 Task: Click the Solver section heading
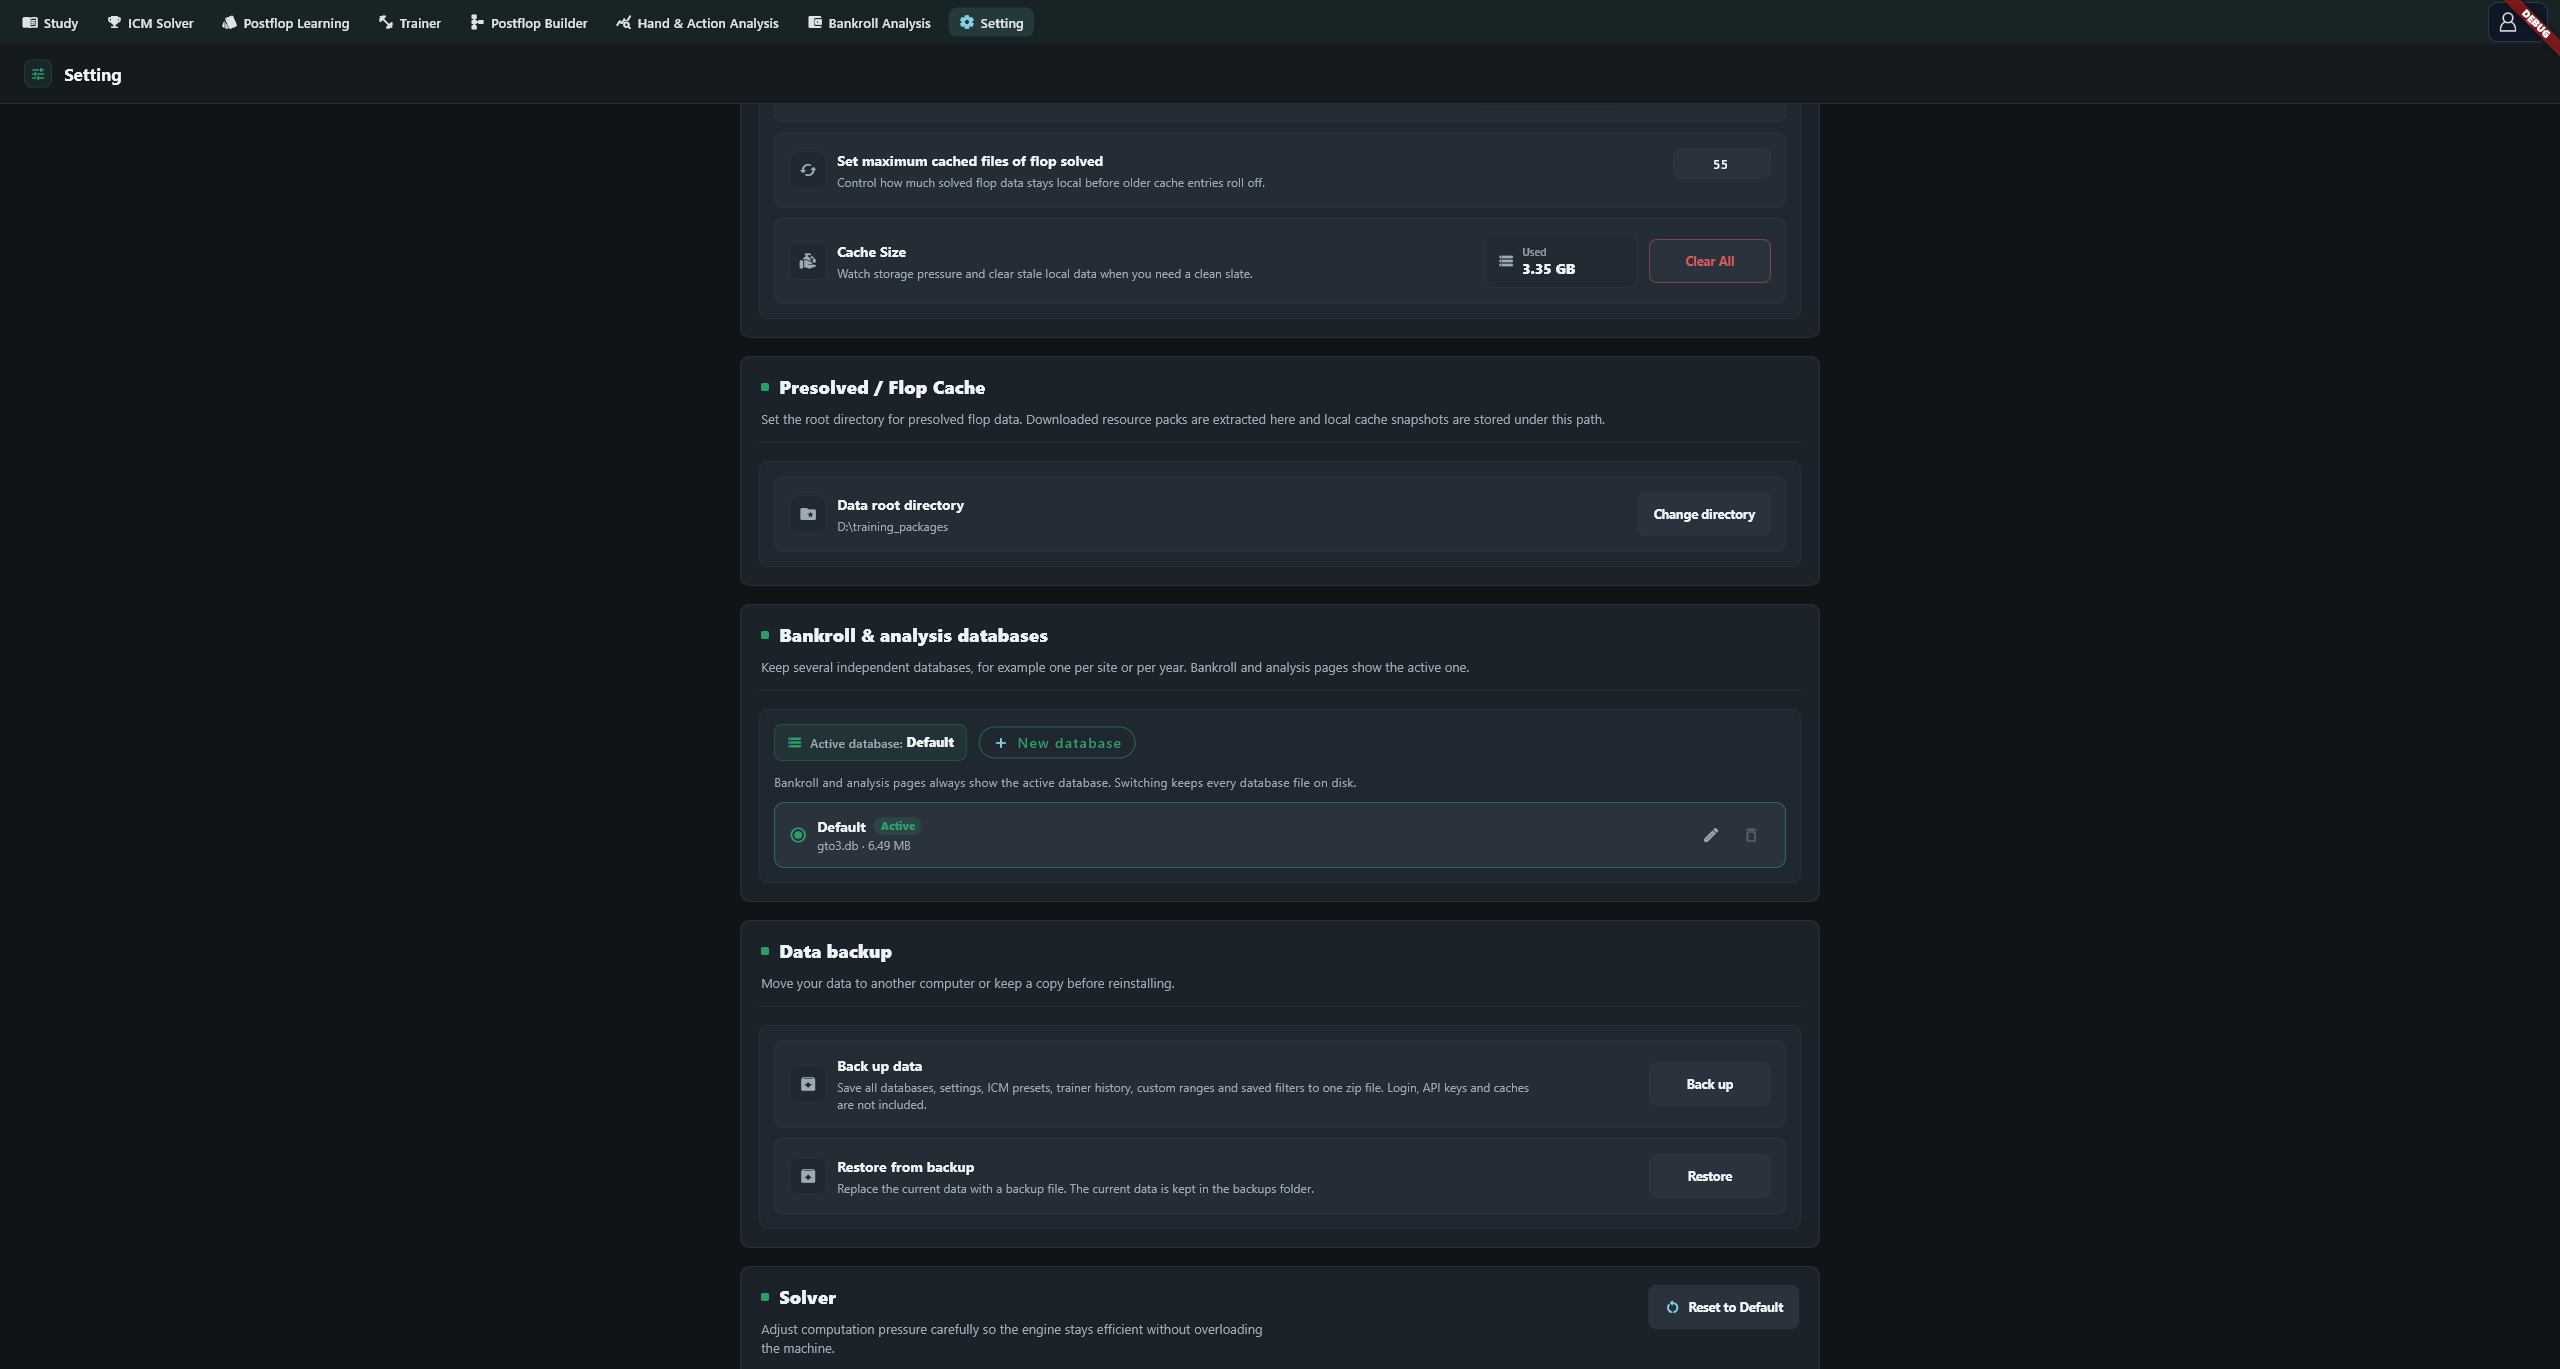(x=807, y=1298)
